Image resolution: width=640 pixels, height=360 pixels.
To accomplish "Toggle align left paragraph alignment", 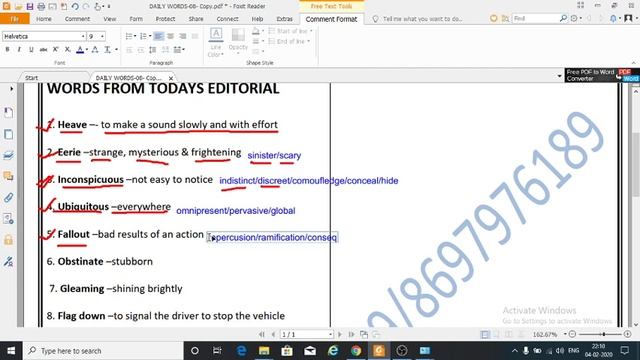I will (158, 36).
